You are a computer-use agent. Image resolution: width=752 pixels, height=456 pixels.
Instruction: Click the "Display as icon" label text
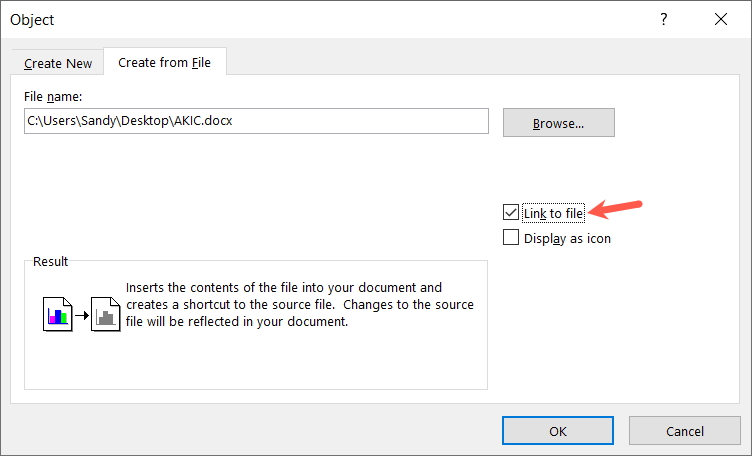click(x=567, y=238)
